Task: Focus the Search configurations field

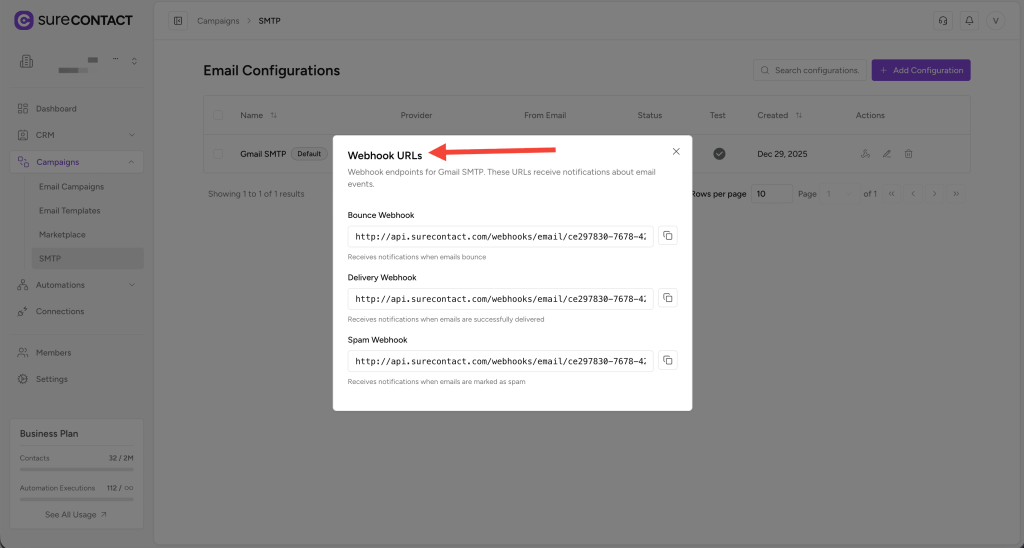Action: click(810, 70)
